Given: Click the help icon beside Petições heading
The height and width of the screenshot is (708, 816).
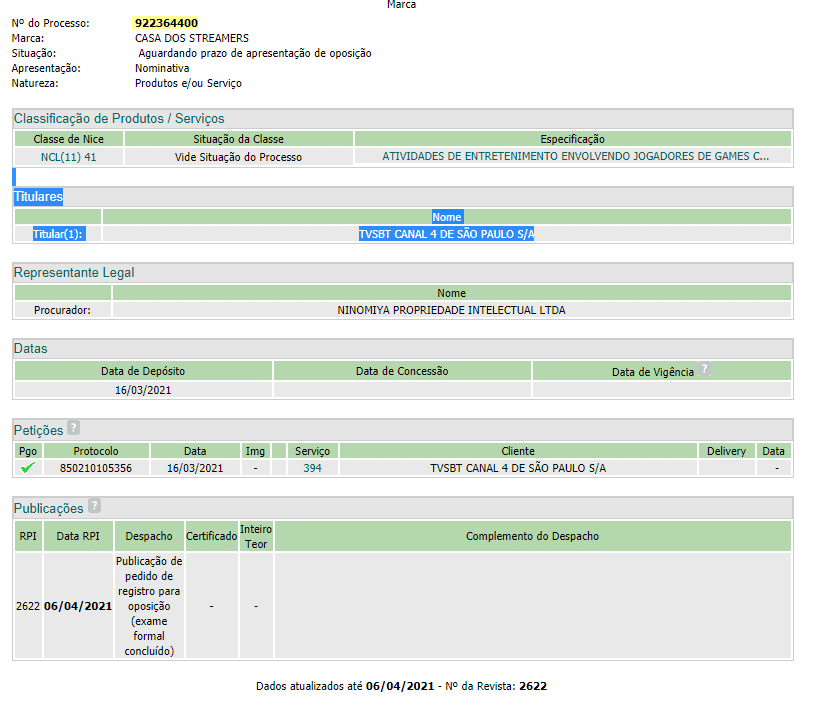Looking at the screenshot, I should click(73, 429).
